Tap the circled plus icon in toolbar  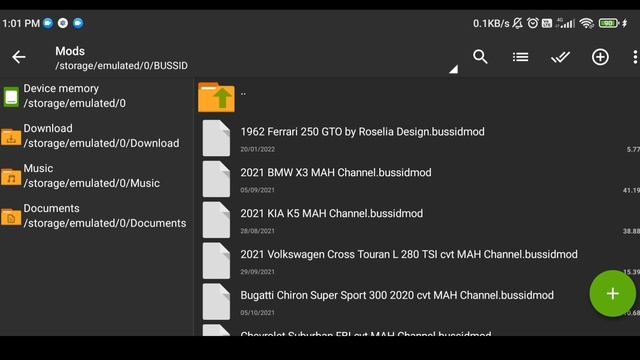coord(600,57)
